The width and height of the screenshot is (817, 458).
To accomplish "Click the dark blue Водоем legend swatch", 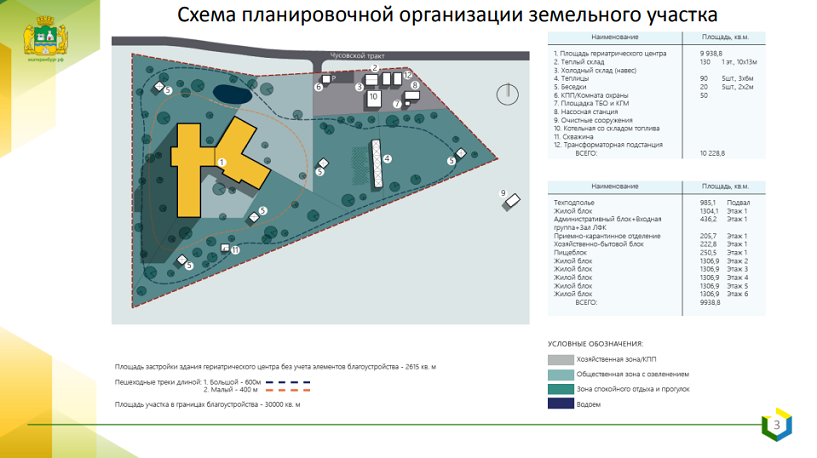I will (561, 404).
